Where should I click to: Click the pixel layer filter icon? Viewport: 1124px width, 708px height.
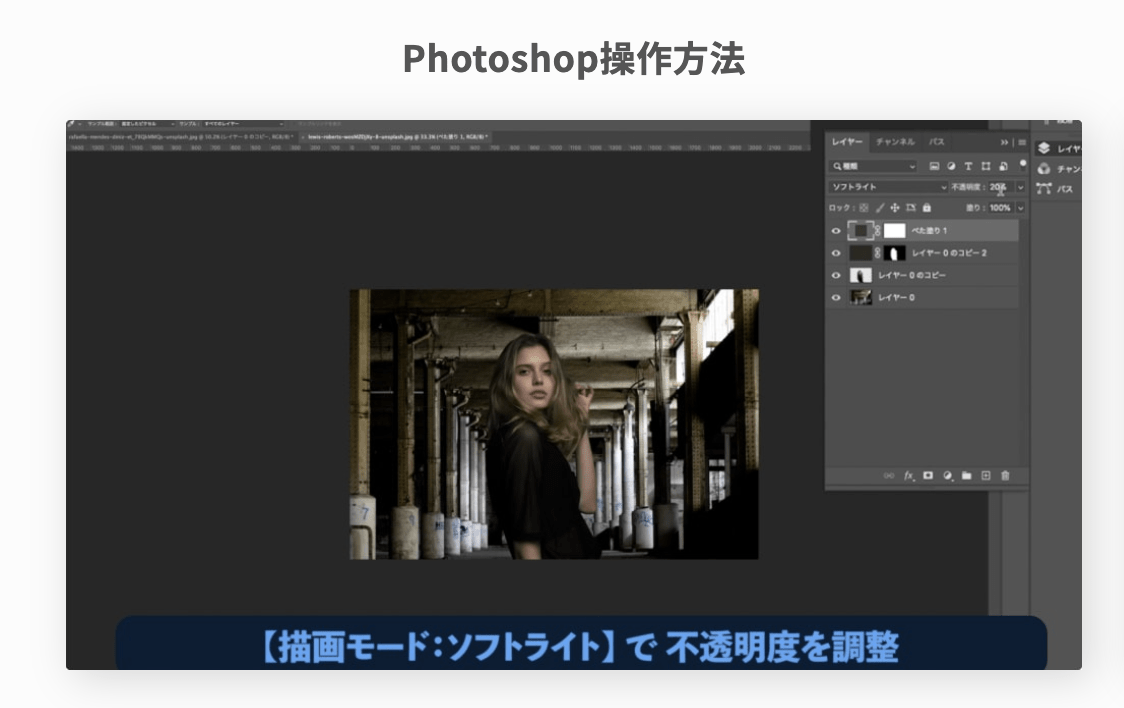934,166
